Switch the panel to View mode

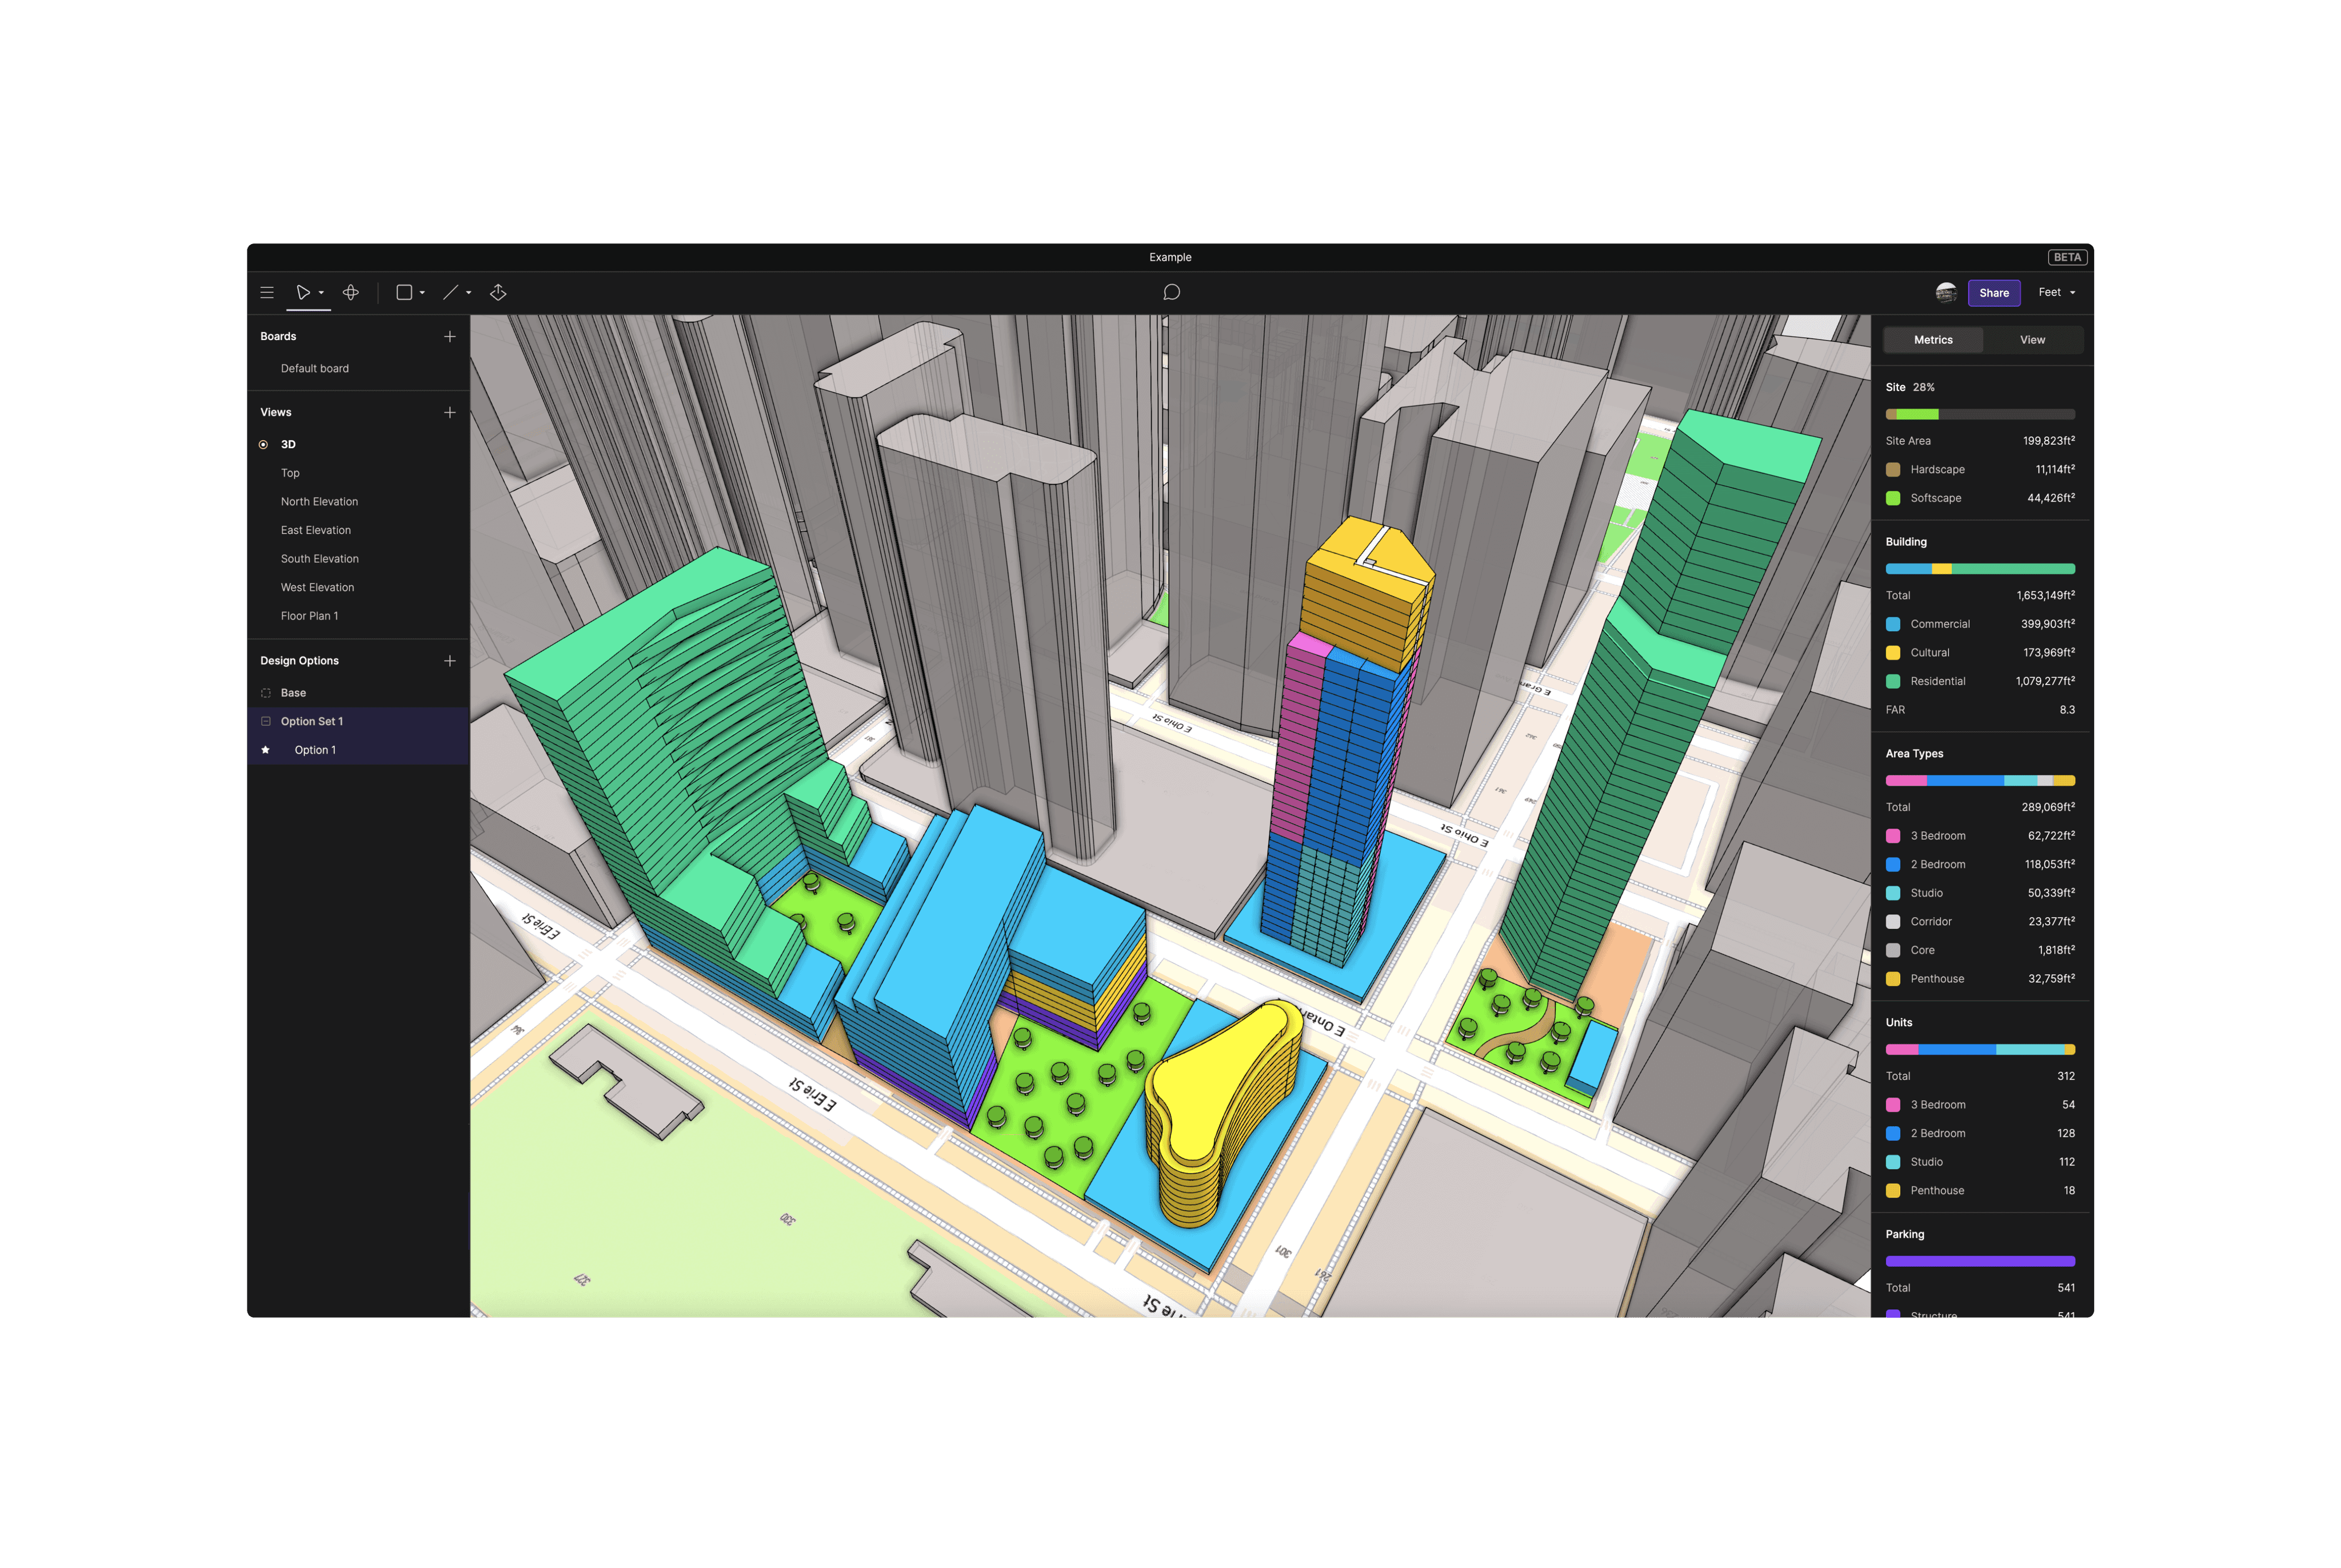pyautogui.click(x=2032, y=339)
